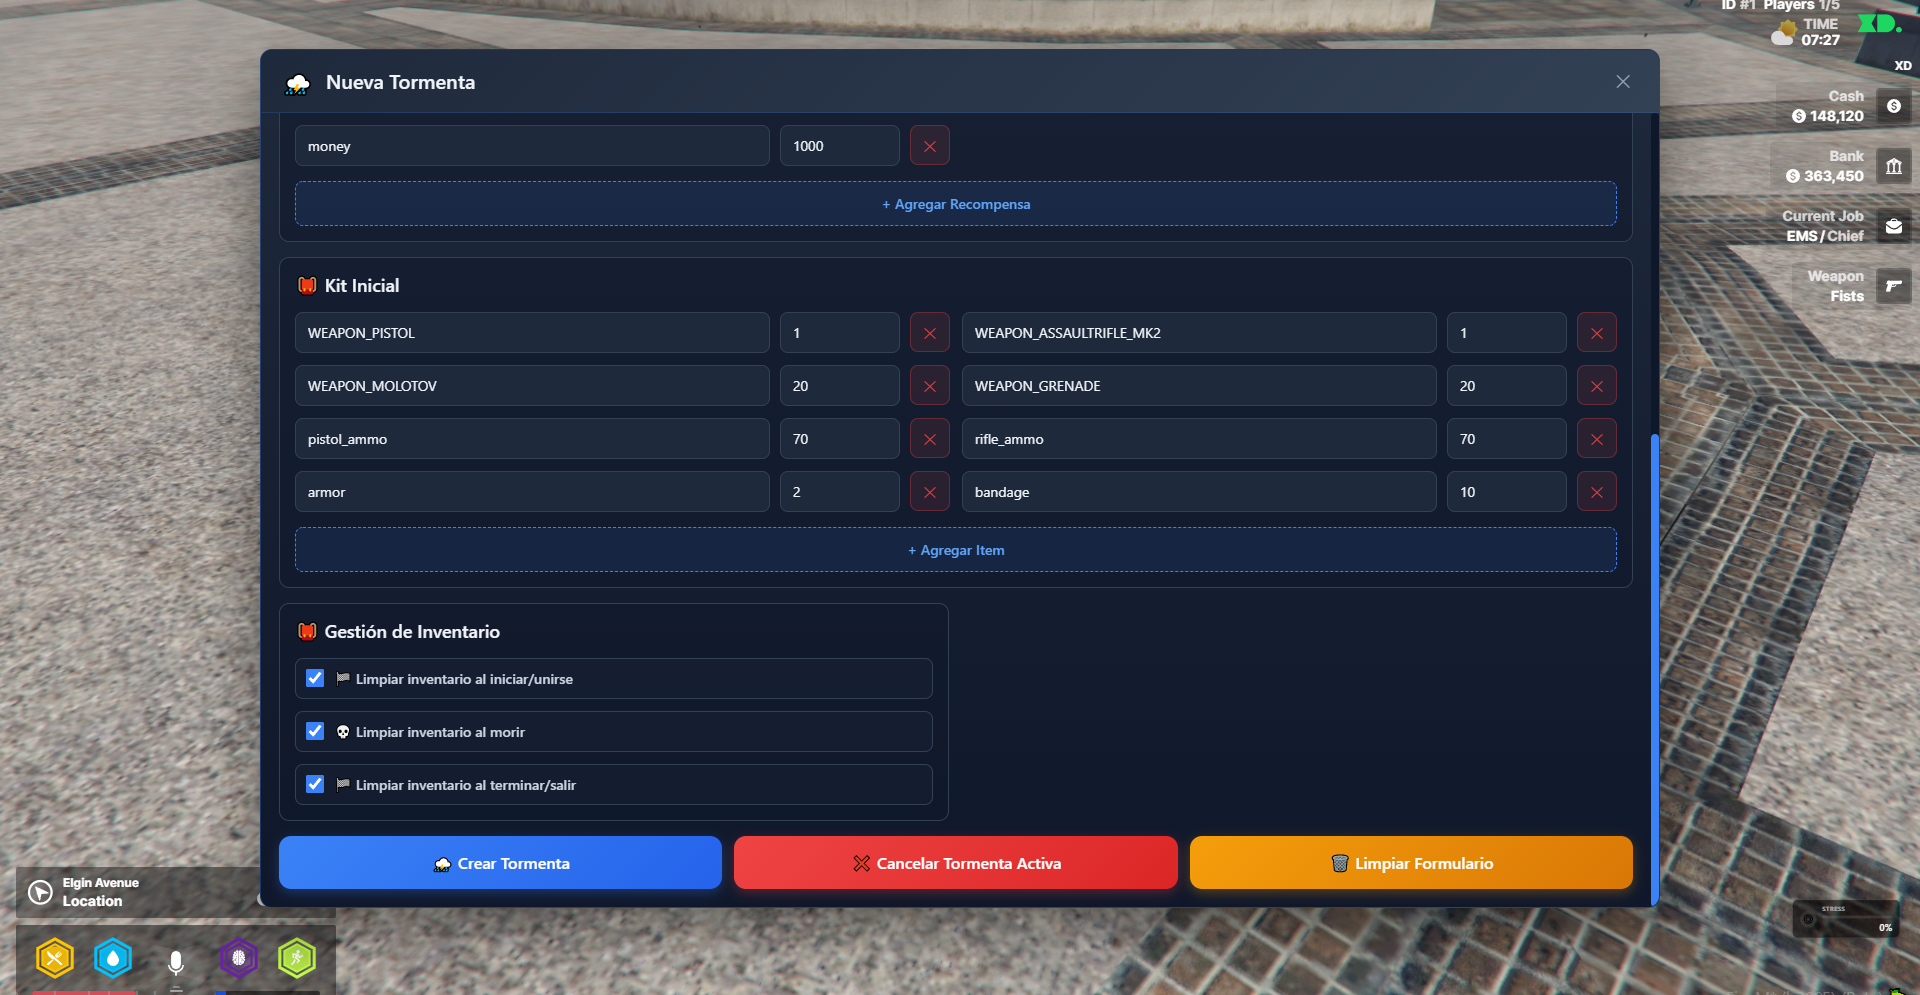The height and width of the screenshot is (995, 1920).
Task: Close the Nueva Tormenta dialog
Action: pos(1623,82)
